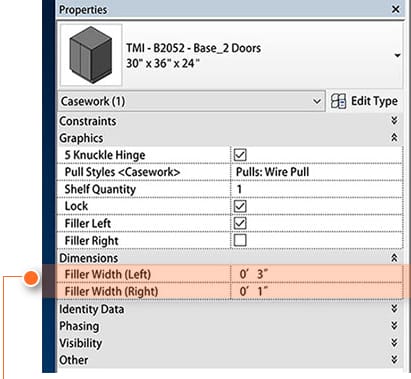This screenshot has width=411, height=379.
Task: Open the type selector dropdown arrow
Action: click(397, 55)
